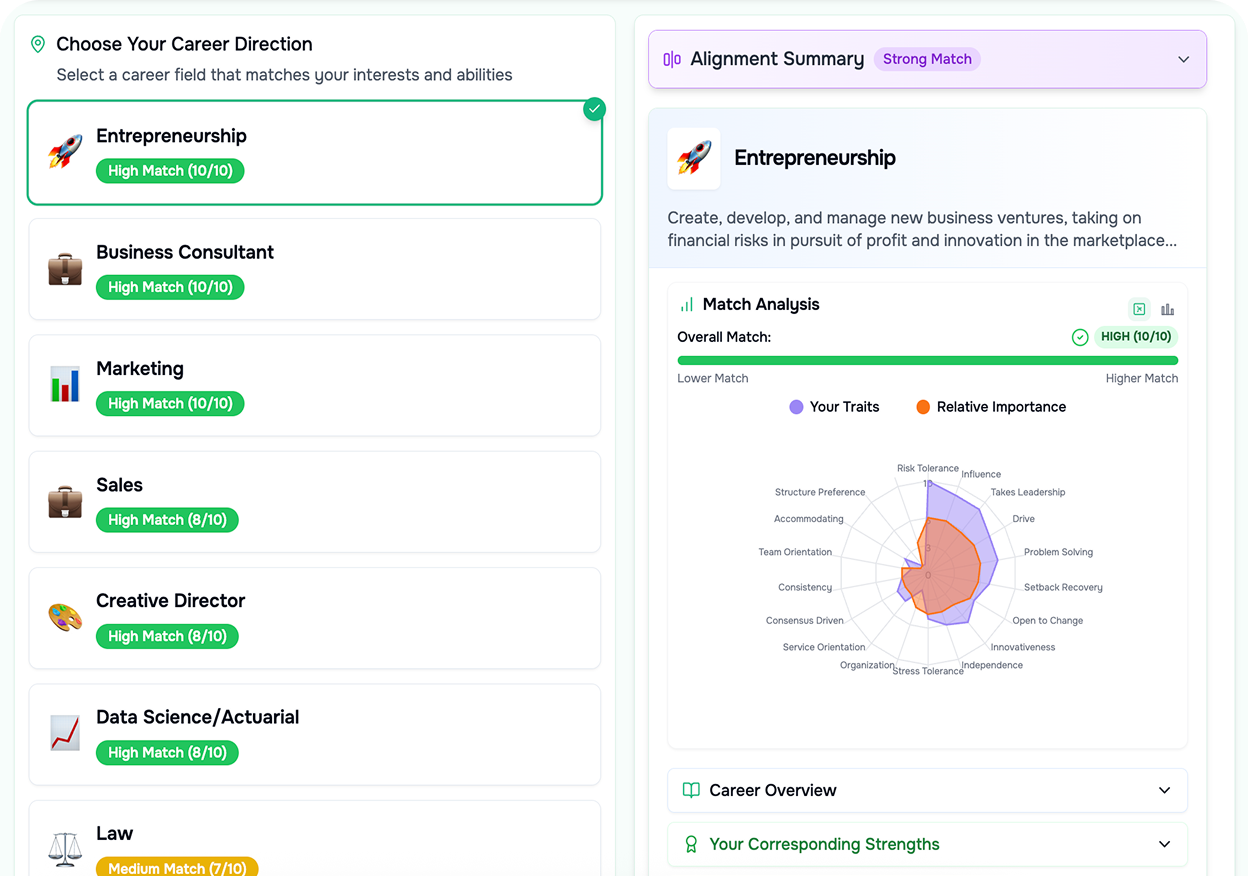Viewport: 1248px width, 876px height.
Task: Click the Sales High Match (8/10) badge
Action: click(x=167, y=520)
